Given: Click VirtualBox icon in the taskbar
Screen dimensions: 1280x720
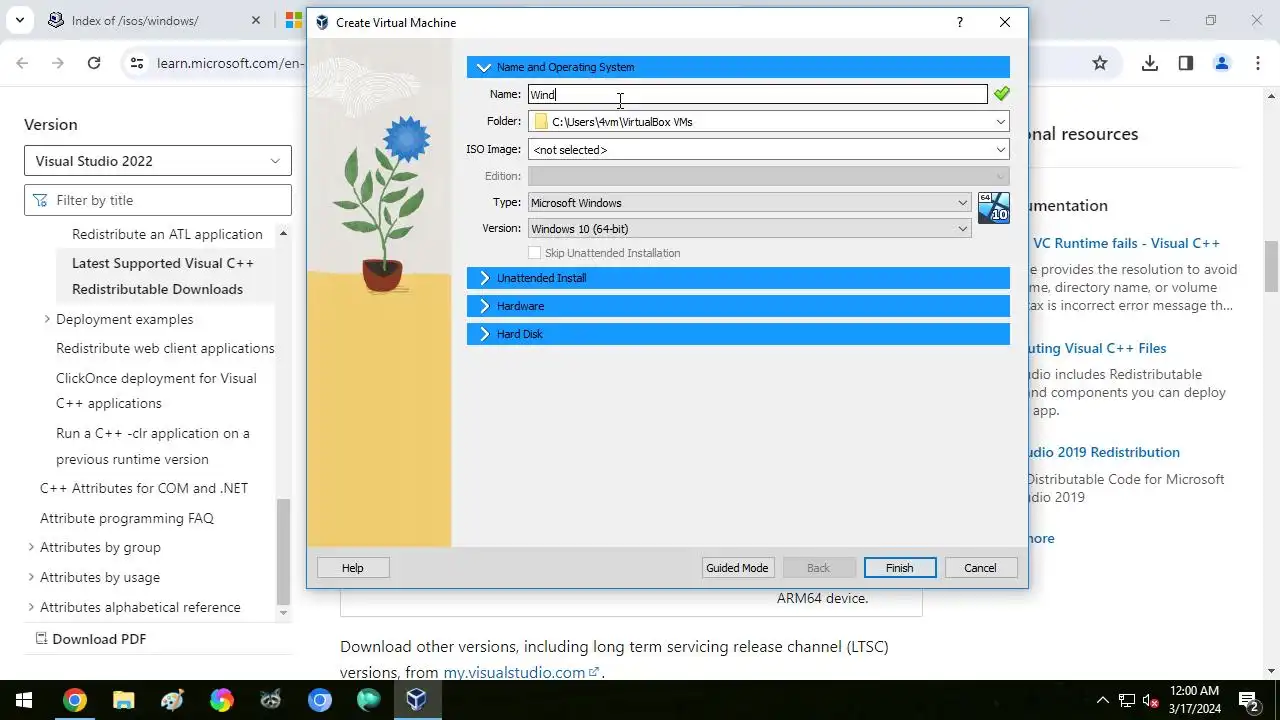Looking at the screenshot, I should pos(417,700).
